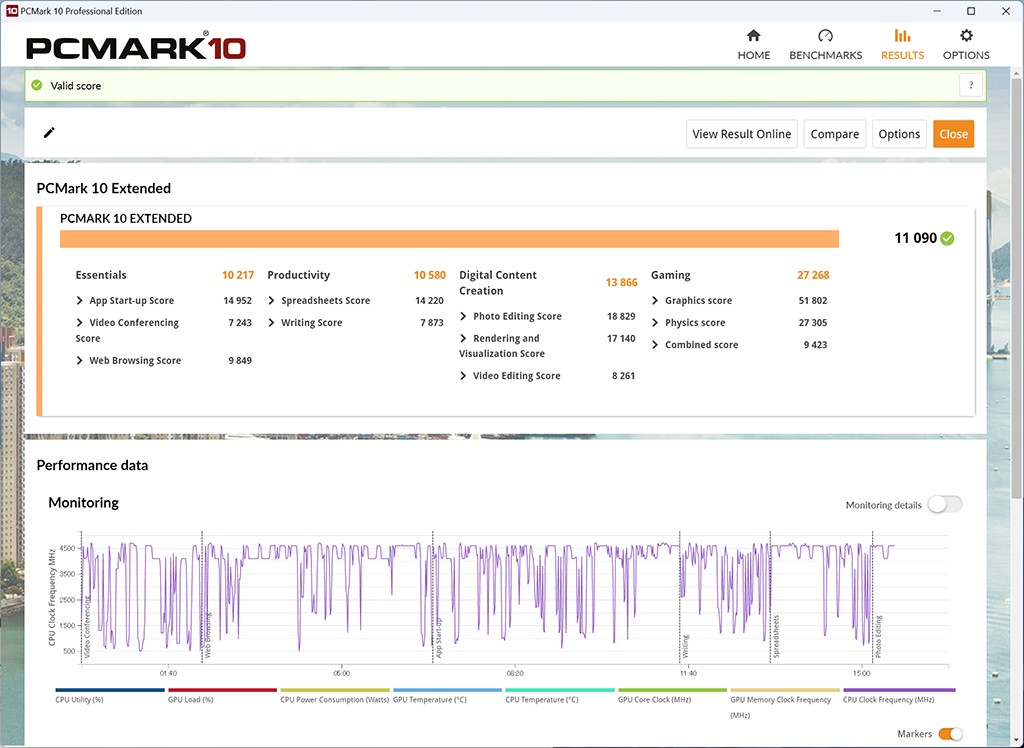Open Benchmarks via the gauge icon
This screenshot has width=1024, height=748.
pyautogui.click(x=825, y=36)
